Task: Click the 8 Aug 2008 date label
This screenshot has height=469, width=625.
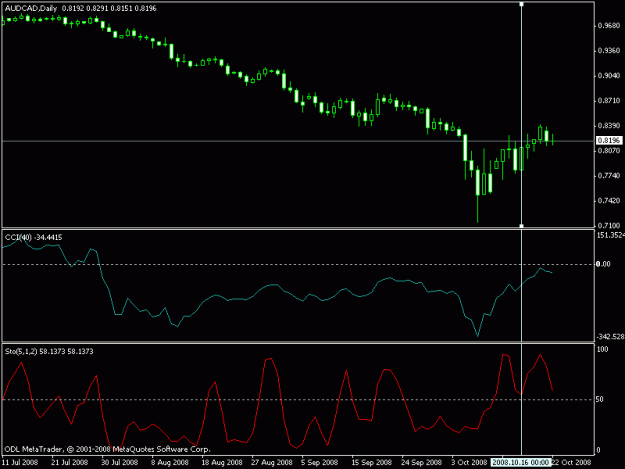Action: 169,462
